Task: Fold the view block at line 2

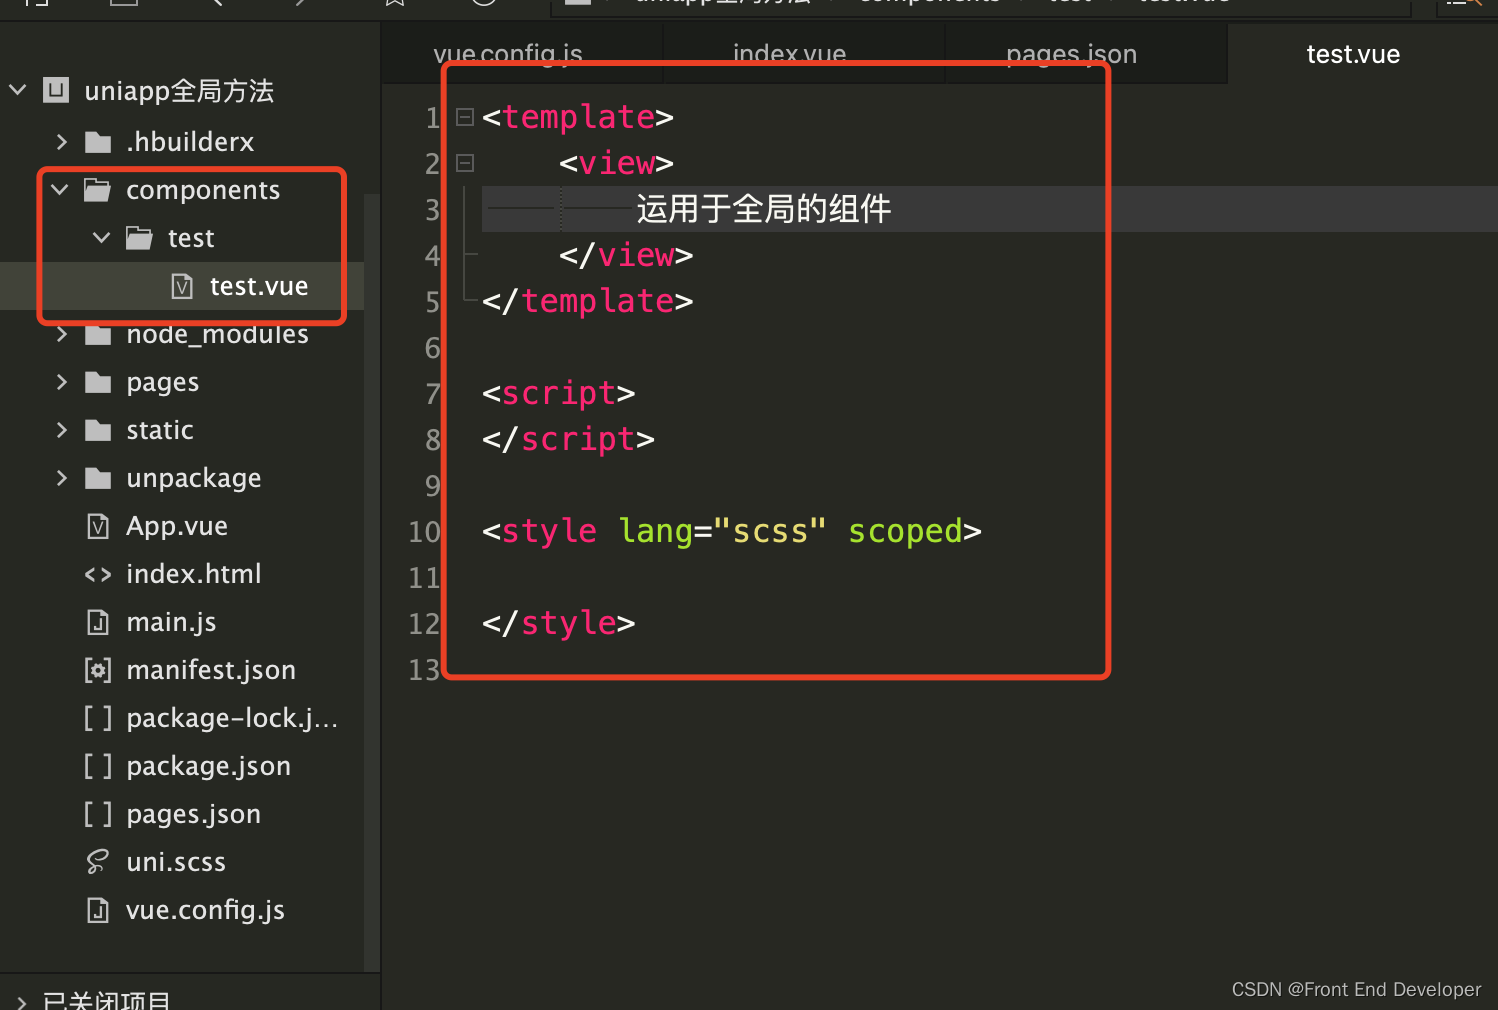Action: 465,162
